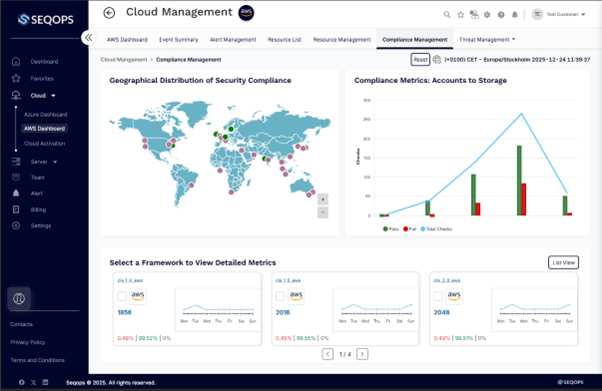The height and width of the screenshot is (391, 602).
Task: Click the AWS logo on cis_1_4_aws card
Action: coord(137,296)
